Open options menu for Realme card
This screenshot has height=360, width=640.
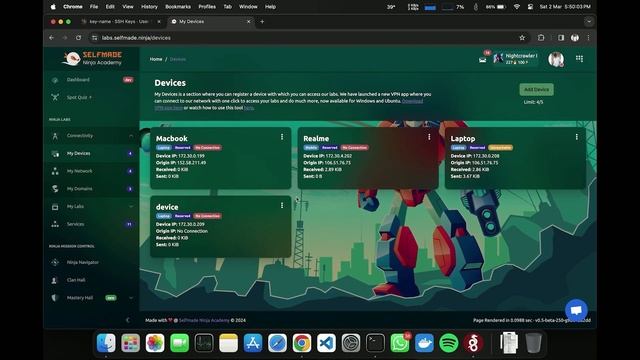[x=429, y=137]
